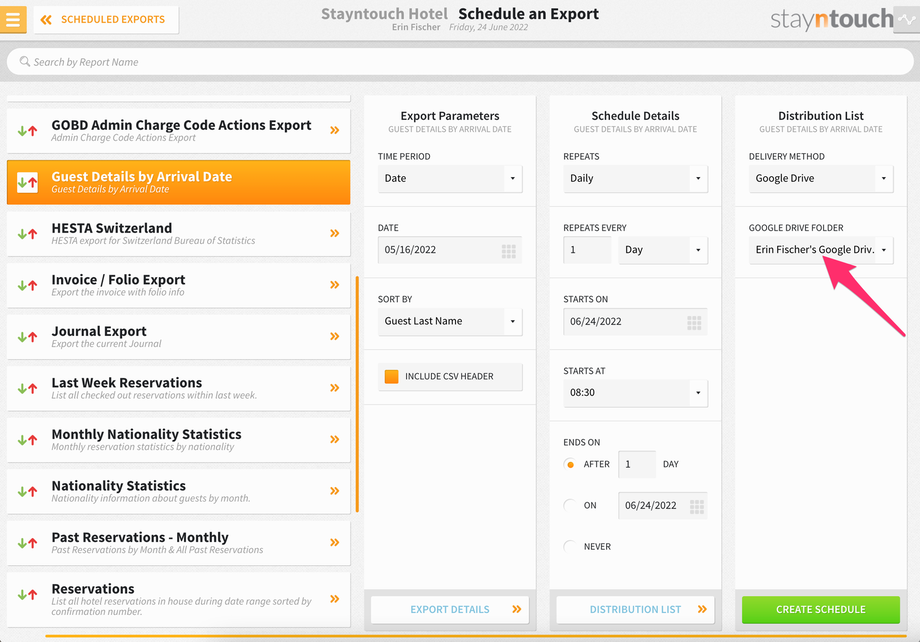
Task: Click the double chevron on Monthly Nationality Statistics
Action: click(334, 440)
